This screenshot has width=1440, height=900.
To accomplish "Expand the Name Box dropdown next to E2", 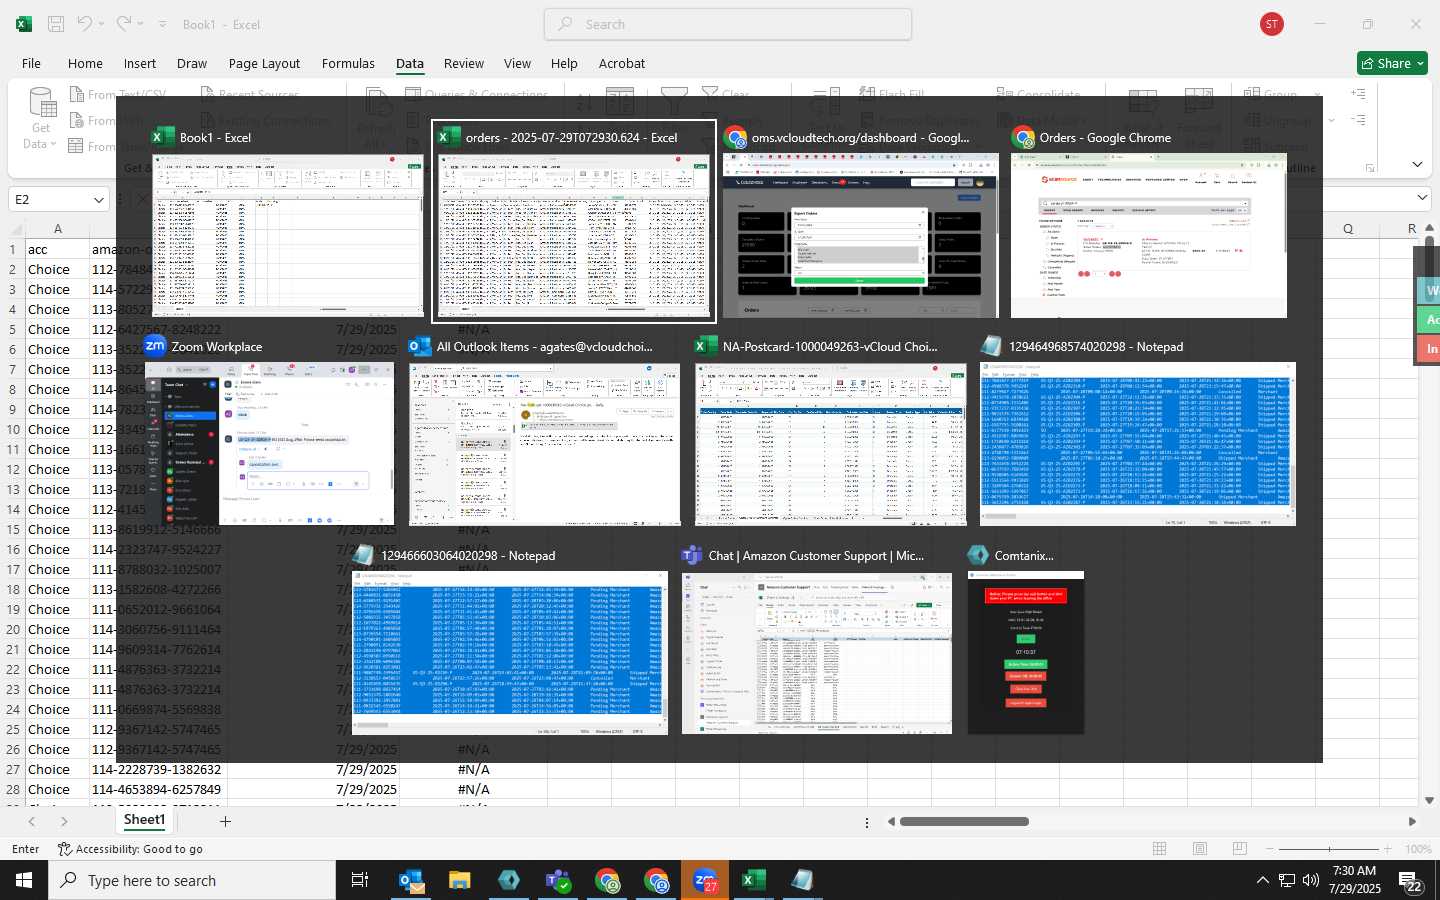I will (x=99, y=200).
